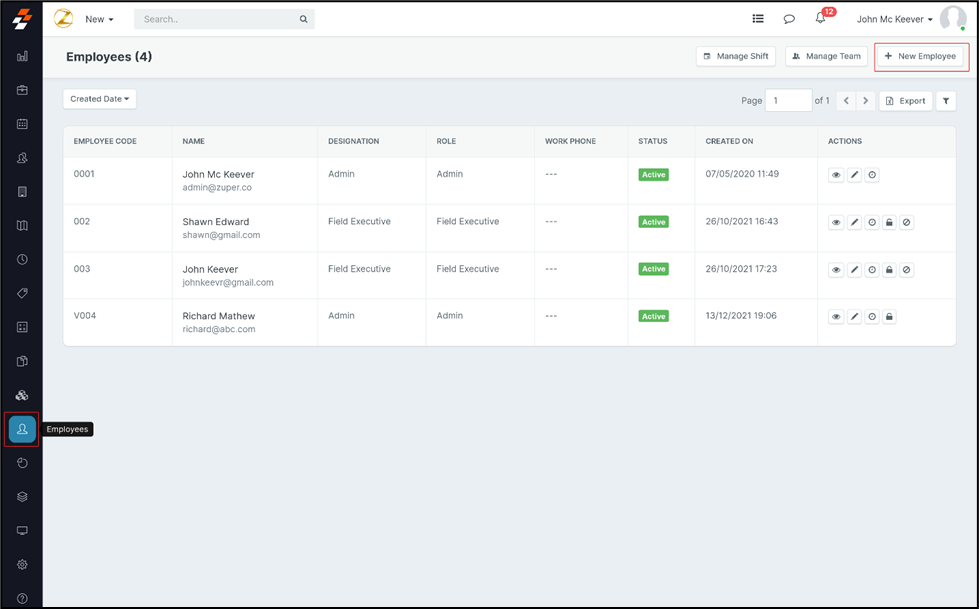
Task: Edit Shawn Edward with the pencil icon
Action: pos(854,223)
